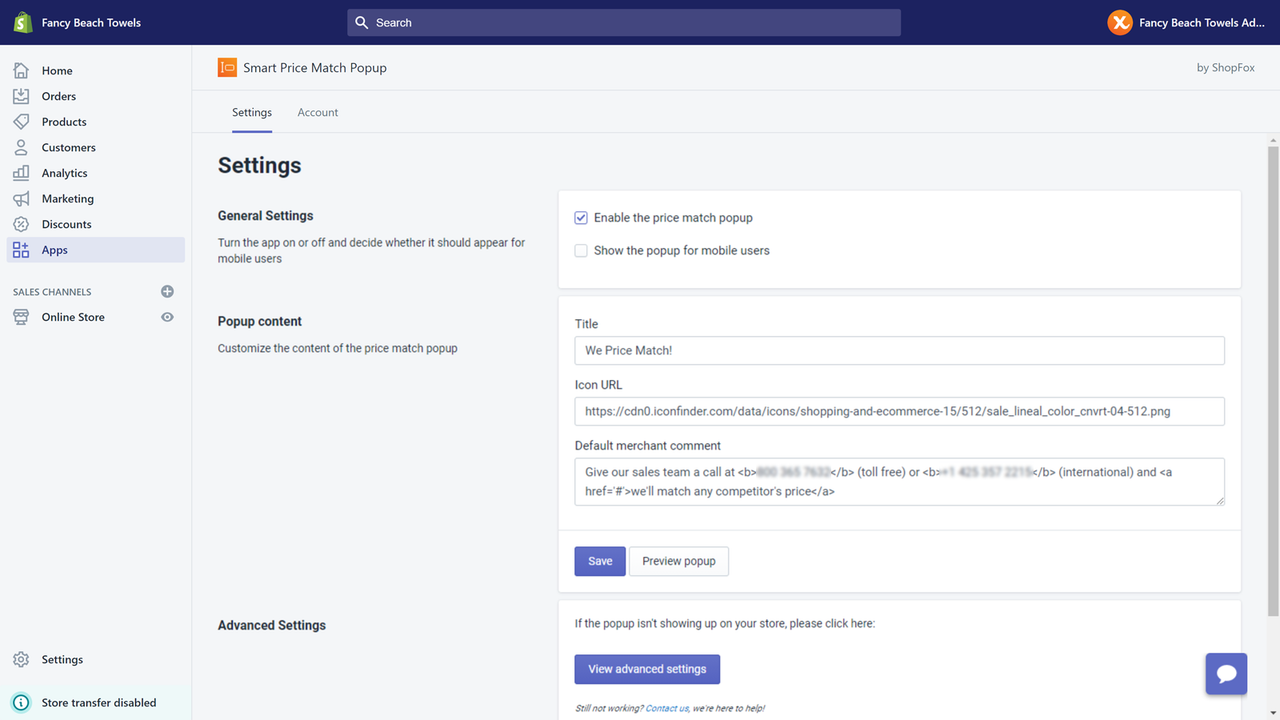This screenshot has height=720, width=1280.
Task: Open the Customers section
Action: coord(68,147)
